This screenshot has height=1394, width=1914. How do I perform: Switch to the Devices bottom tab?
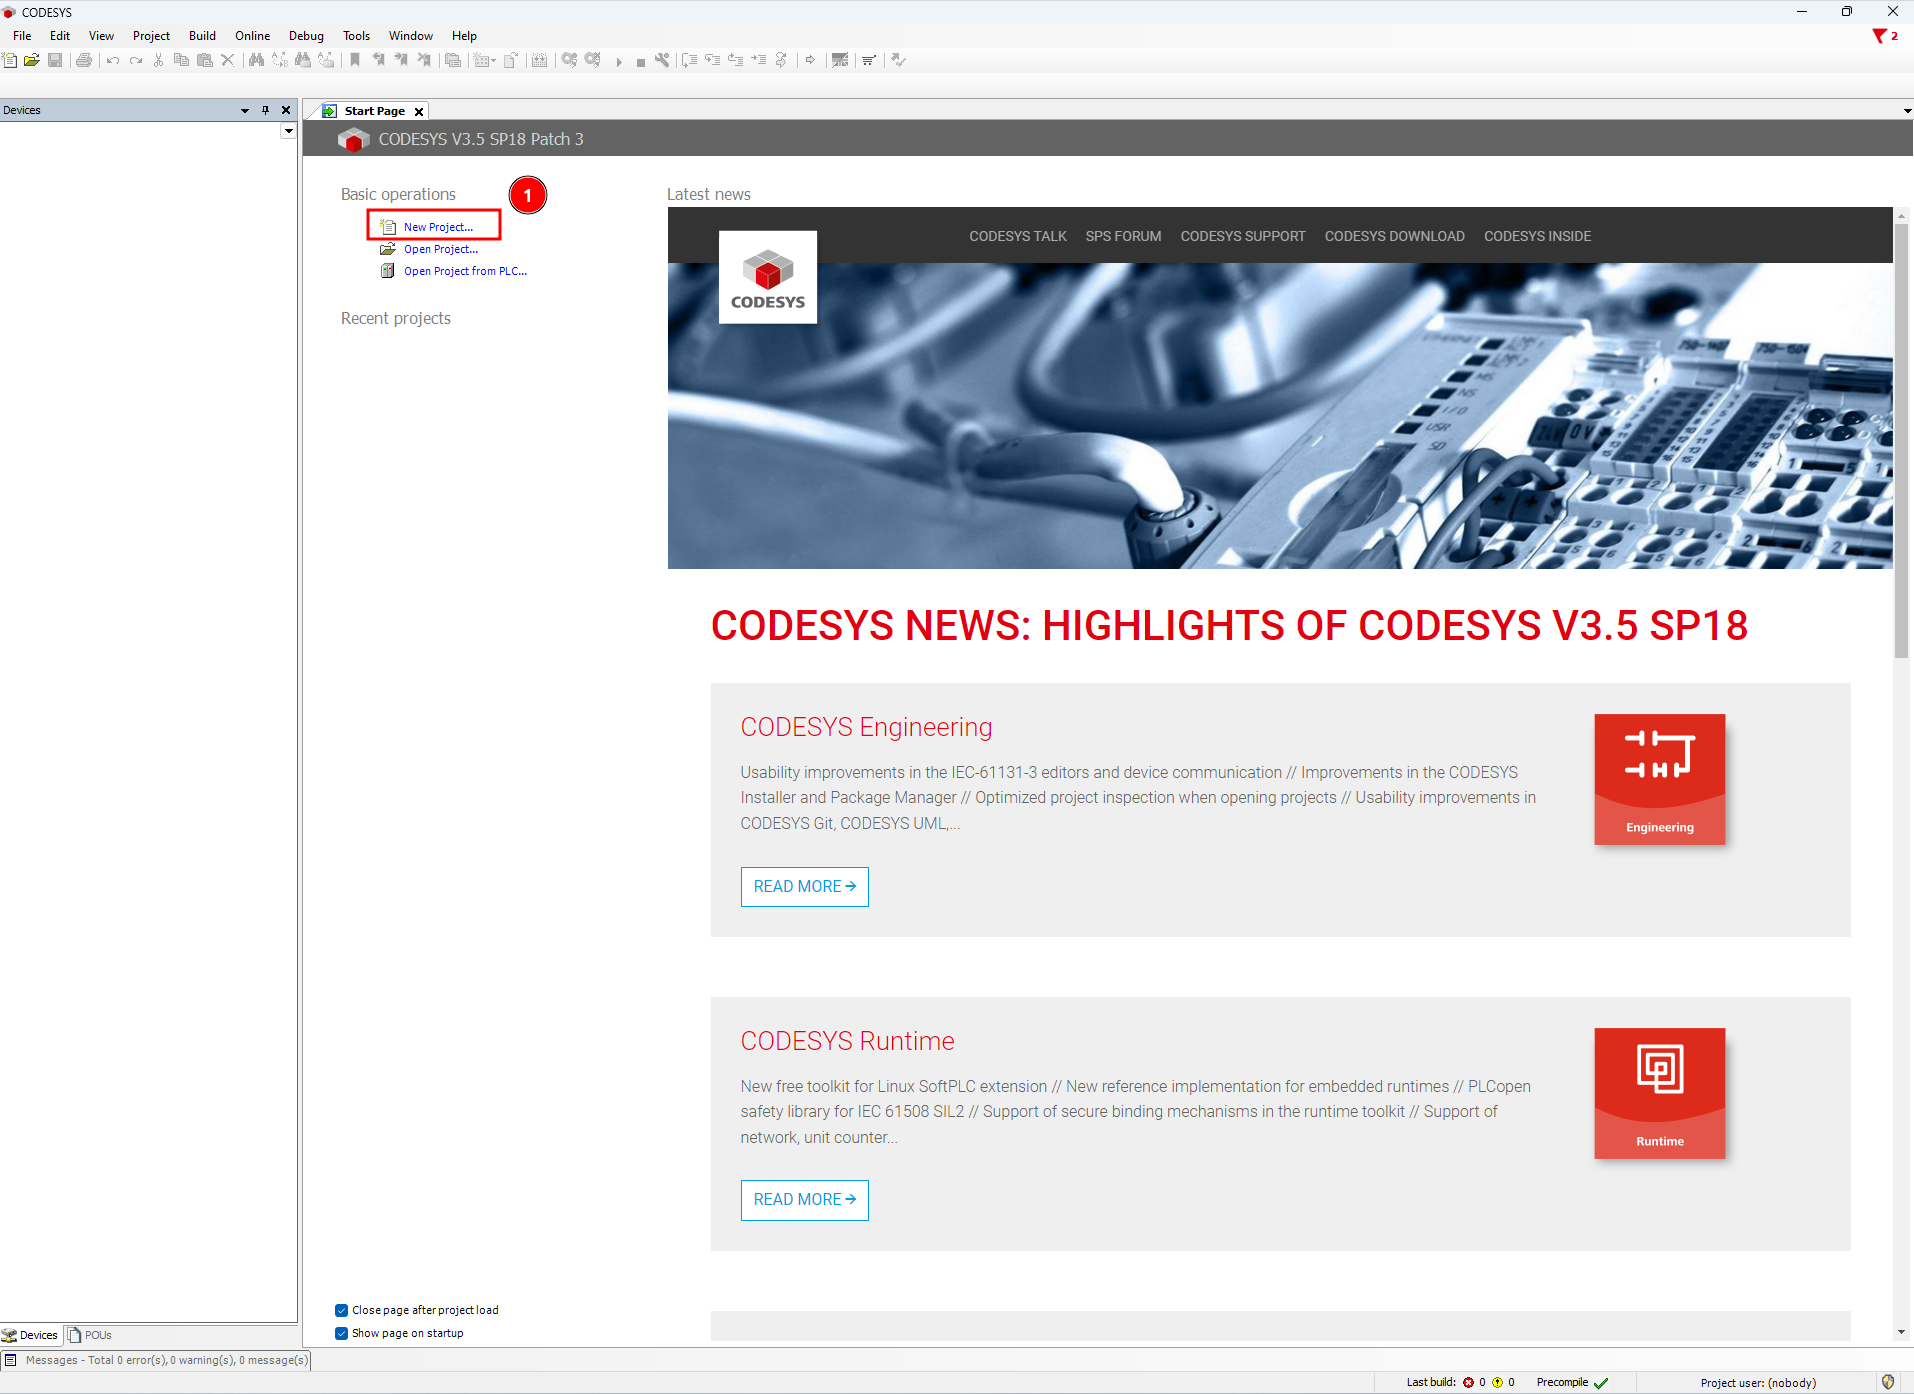point(30,1335)
